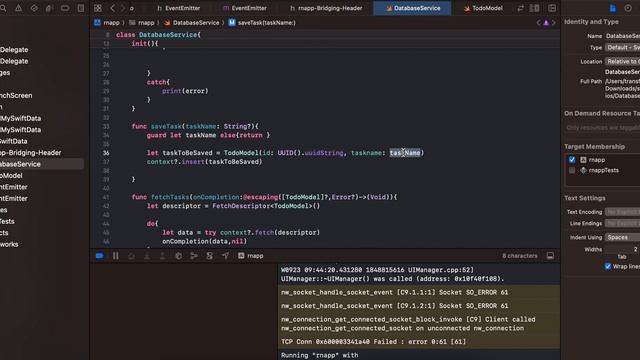Add editor on right icon

click(552, 8)
